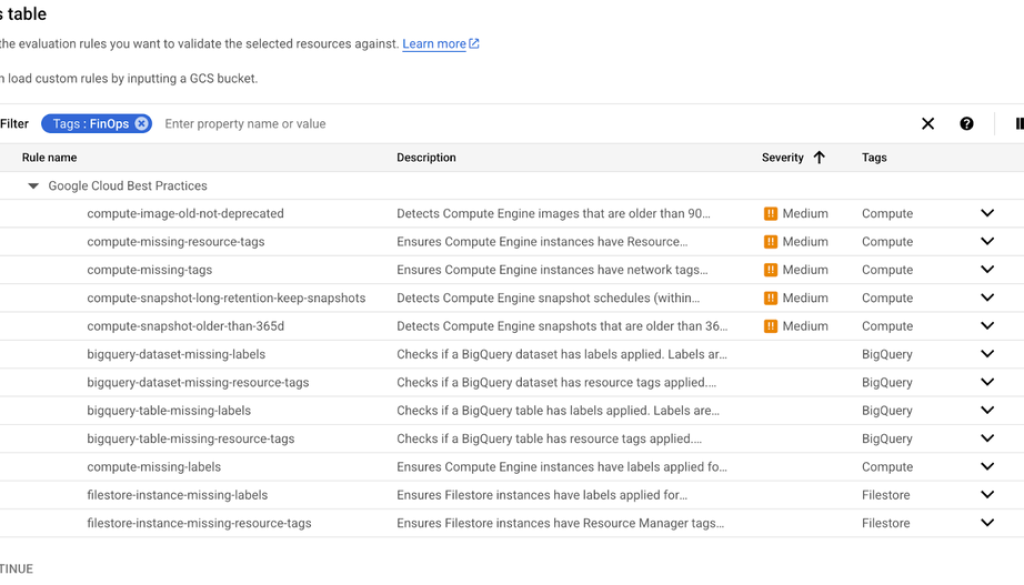Click the help question mark icon
Viewport: 1024px width, 585px height.
click(966, 123)
